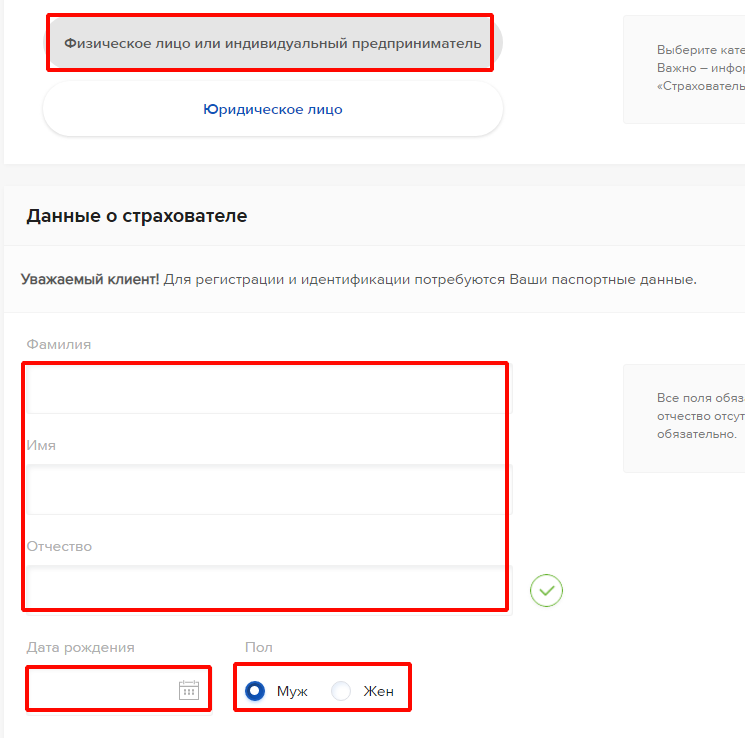745x738 pixels.
Task: Choose Физическое лицо или индивидуальный предприниматель
Action: click(x=273, y=43)
